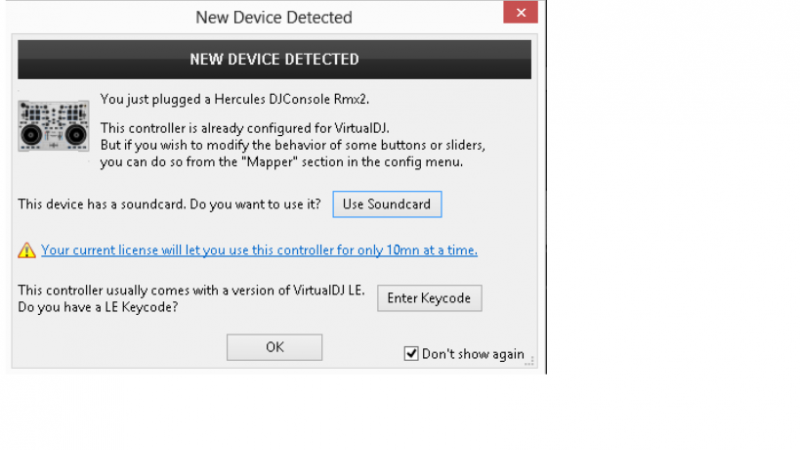Uncheck the Don't show again checkbox
Image resolution: width=800 pixels, height=450 pixels.
pos(411,353)
